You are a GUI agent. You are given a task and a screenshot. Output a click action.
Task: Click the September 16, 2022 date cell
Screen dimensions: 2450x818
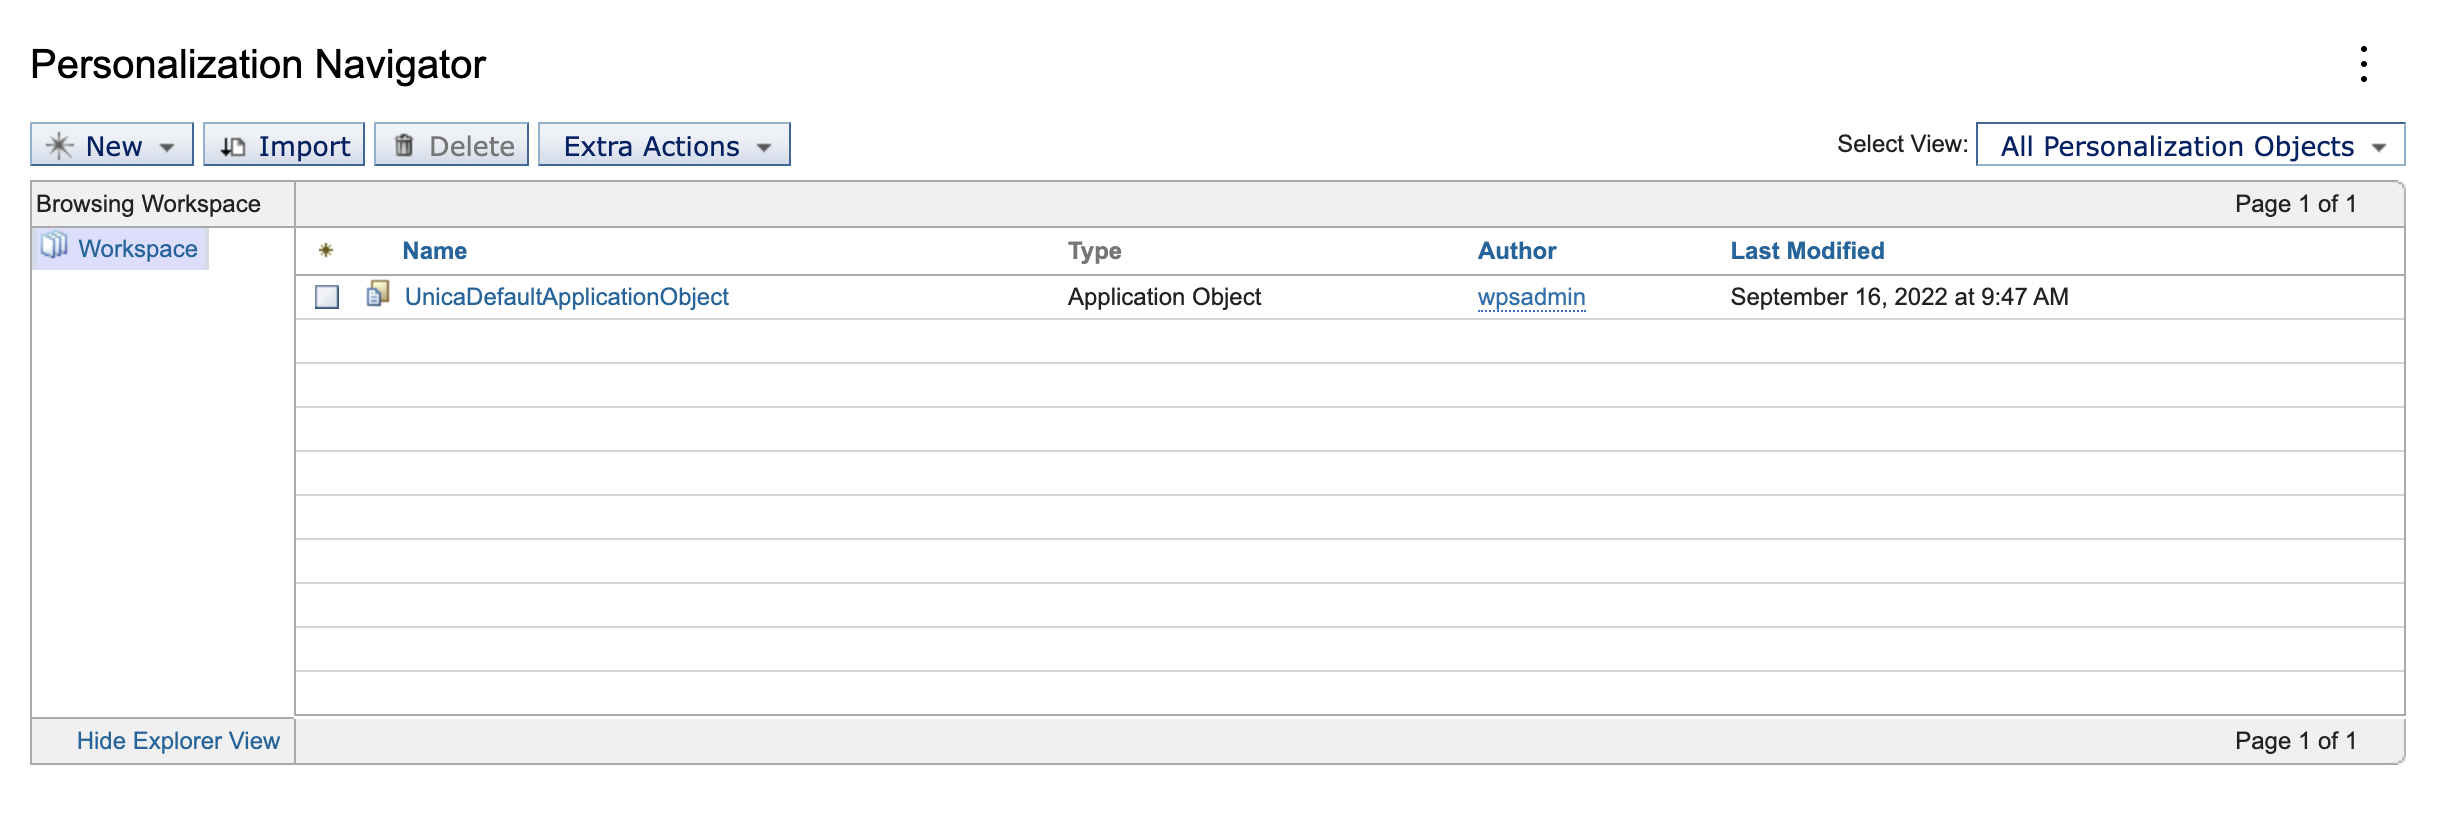tap(1899, 297)
